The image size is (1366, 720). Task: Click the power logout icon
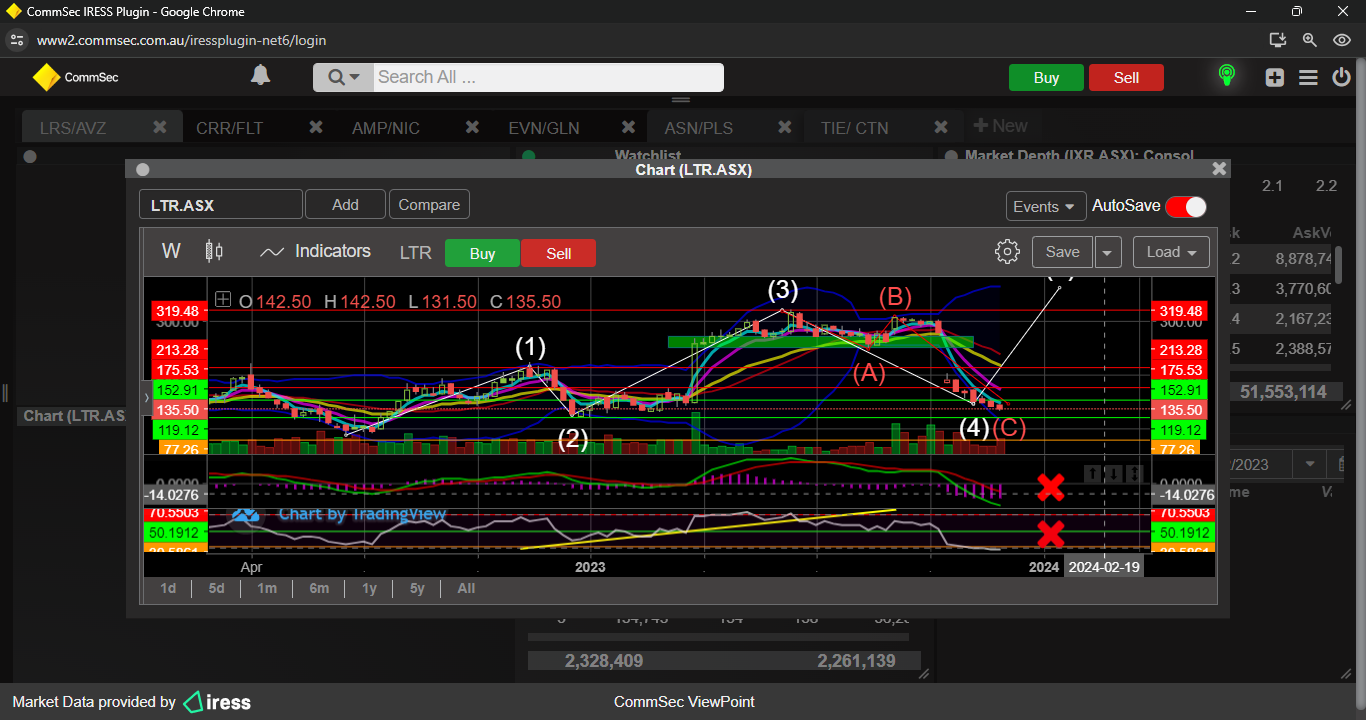click(x=1342, y=77)
